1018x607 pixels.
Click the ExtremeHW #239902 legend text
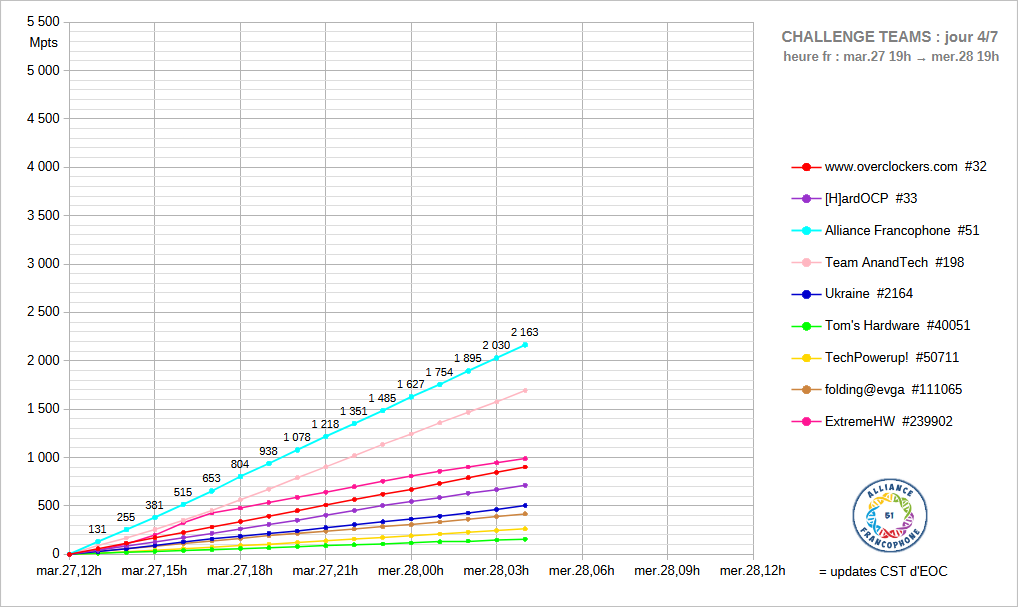tap(888, 422)
